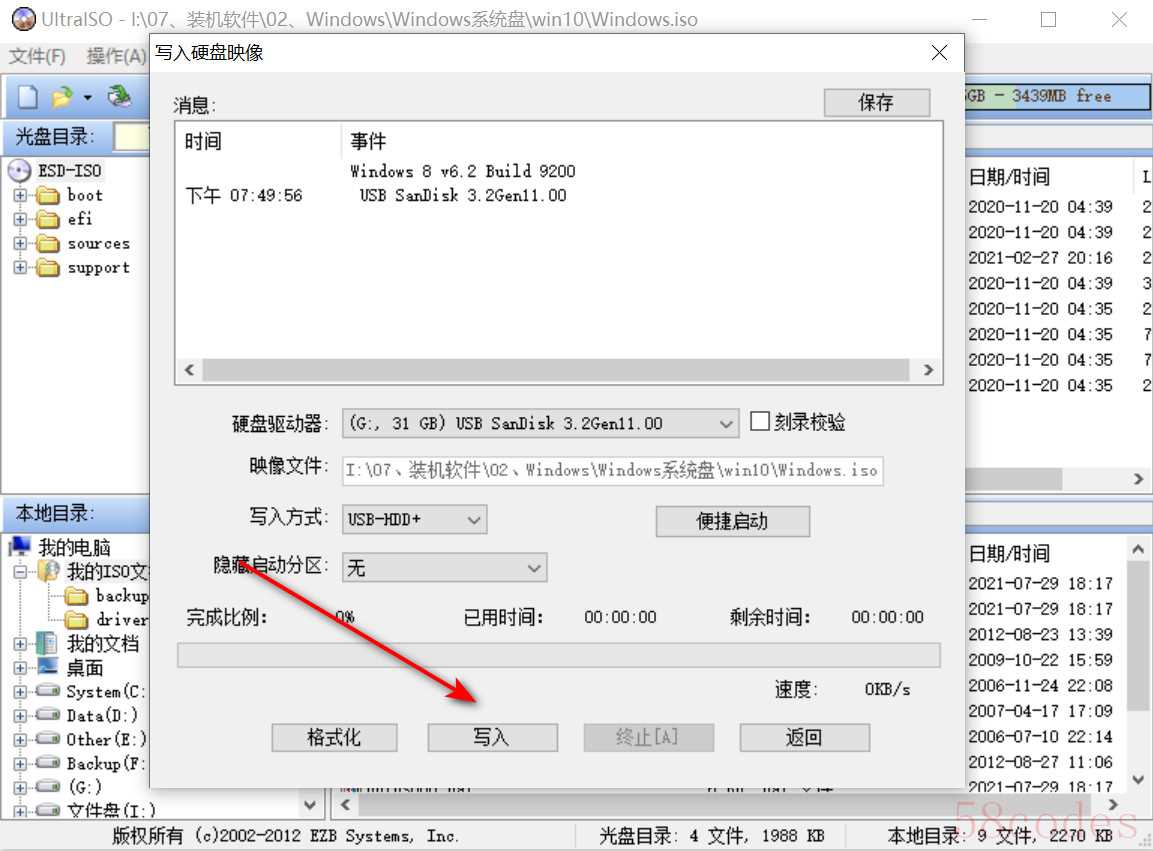Select the sources folder icon

click(48, 243)
